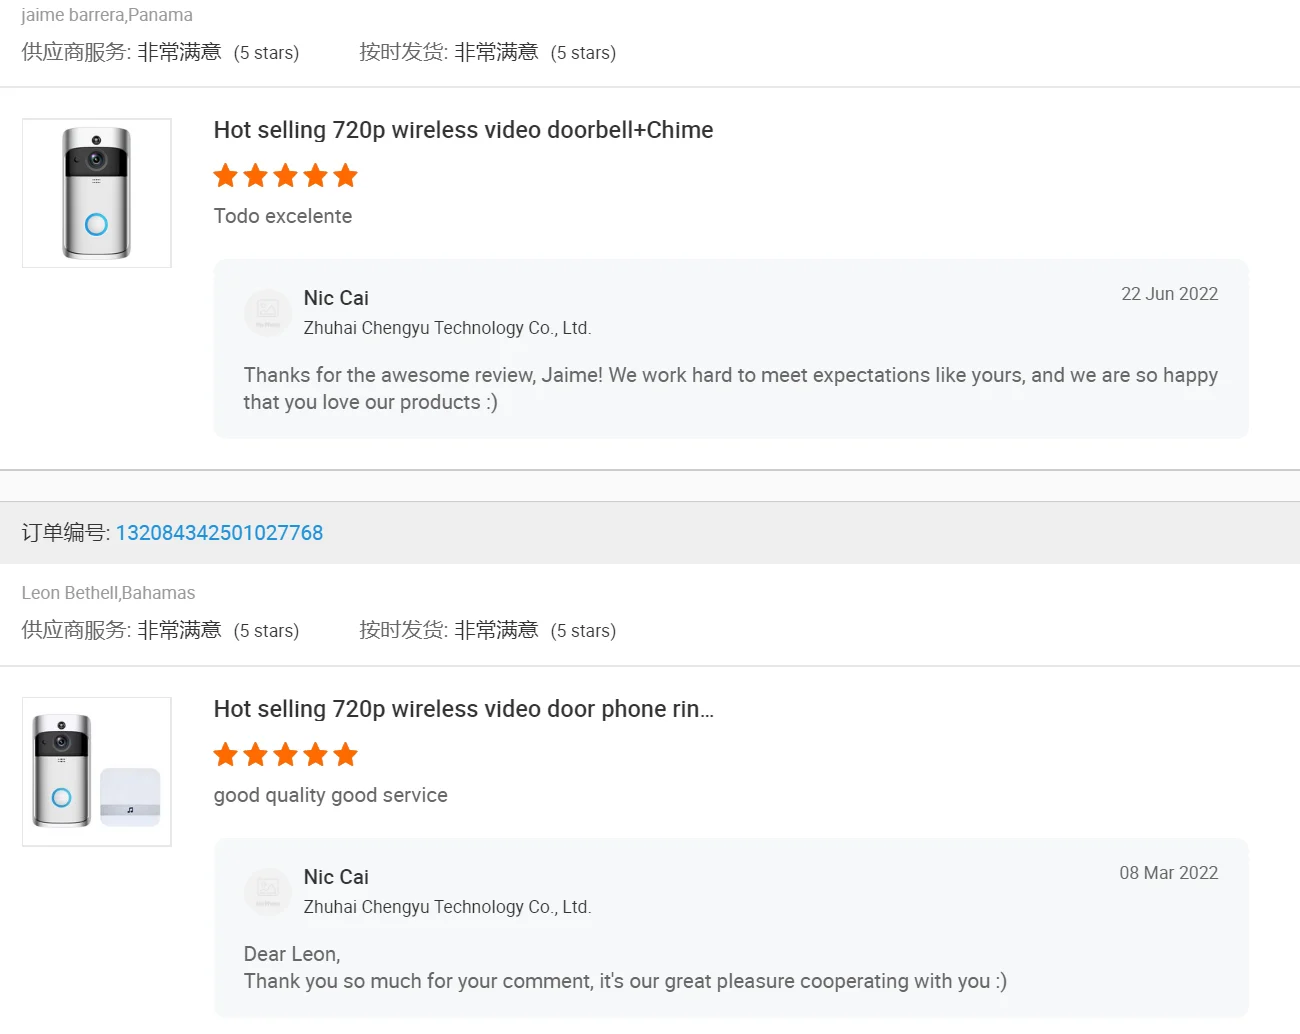Open the 'Hot selling 720p wireless video door phone rin...' title
Viewport: 1300px width, 1034px height.
(x=463, y=709)
